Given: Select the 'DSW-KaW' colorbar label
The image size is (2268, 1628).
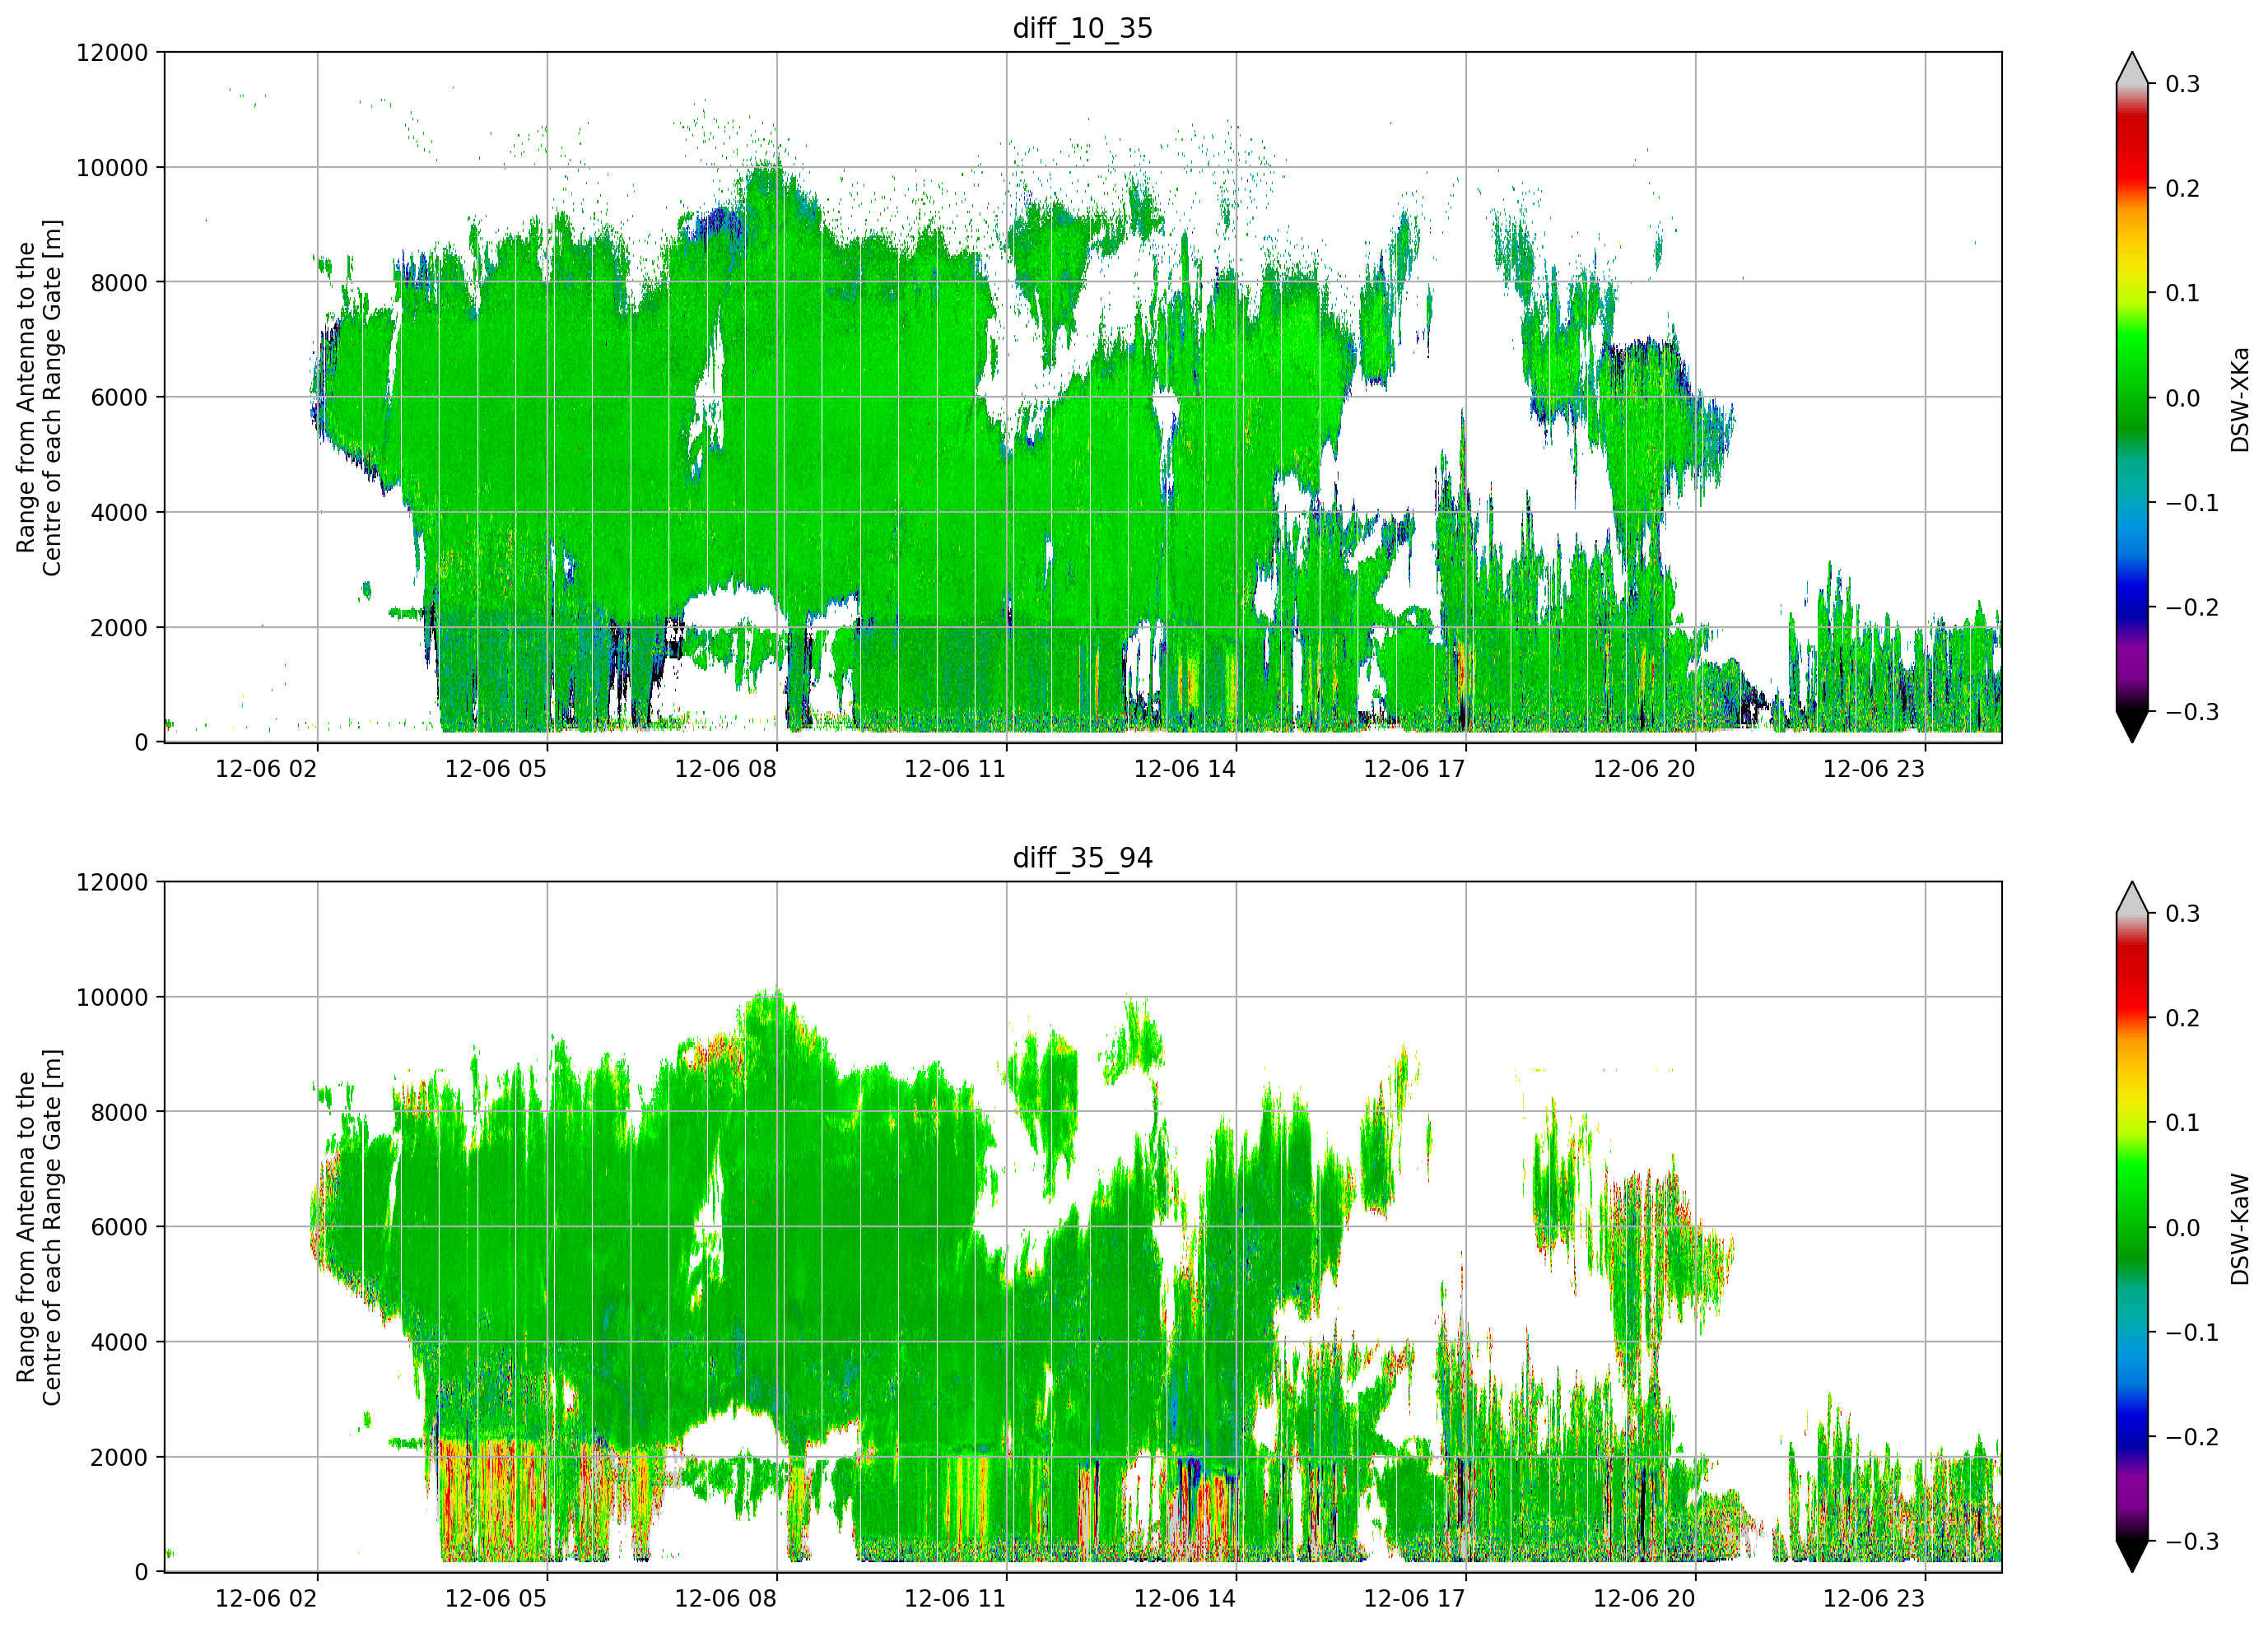Looking at the screenshot, I should tap(2240, 1229).
